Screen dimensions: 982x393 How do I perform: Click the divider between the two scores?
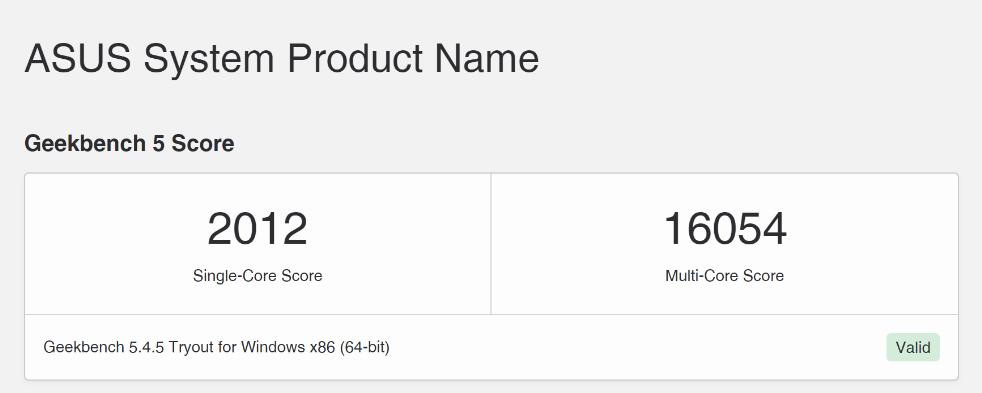point(491,244)
